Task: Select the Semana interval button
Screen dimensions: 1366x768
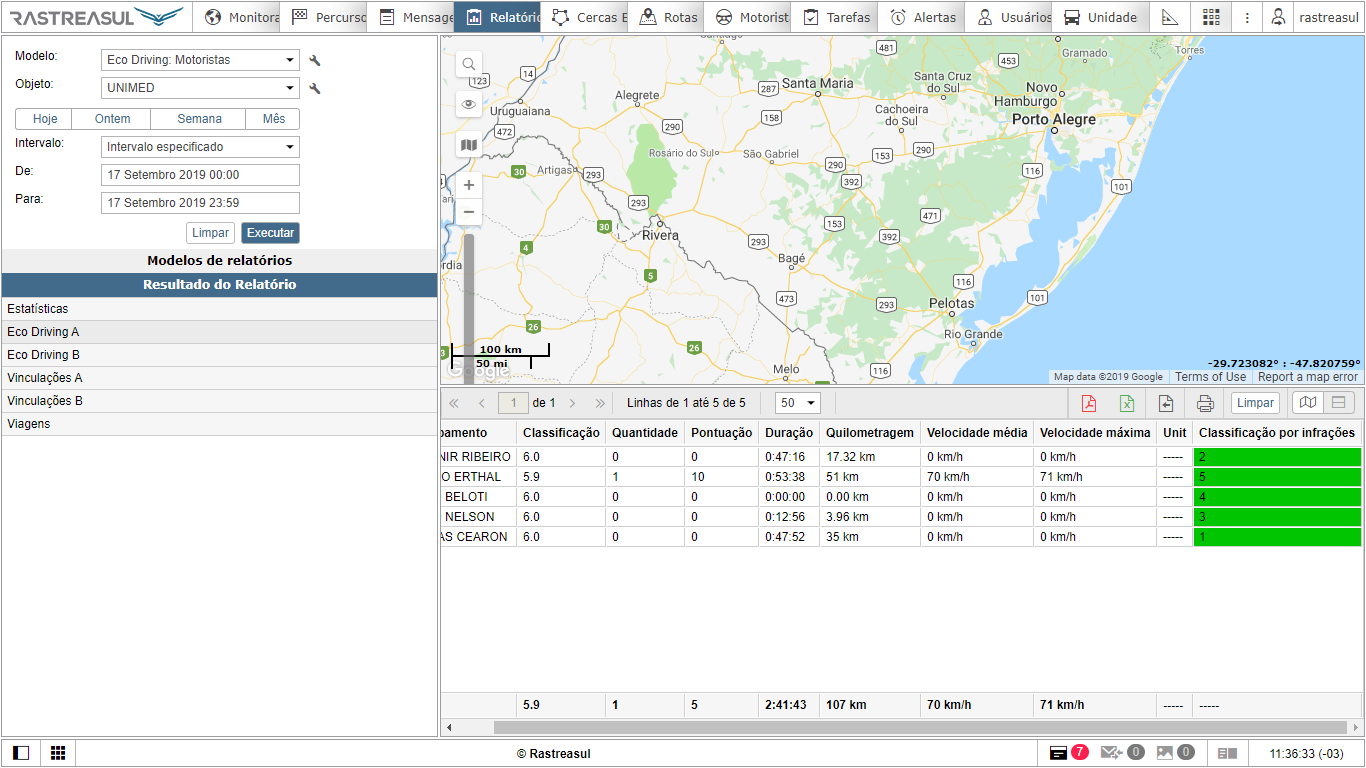Action: 199,119
